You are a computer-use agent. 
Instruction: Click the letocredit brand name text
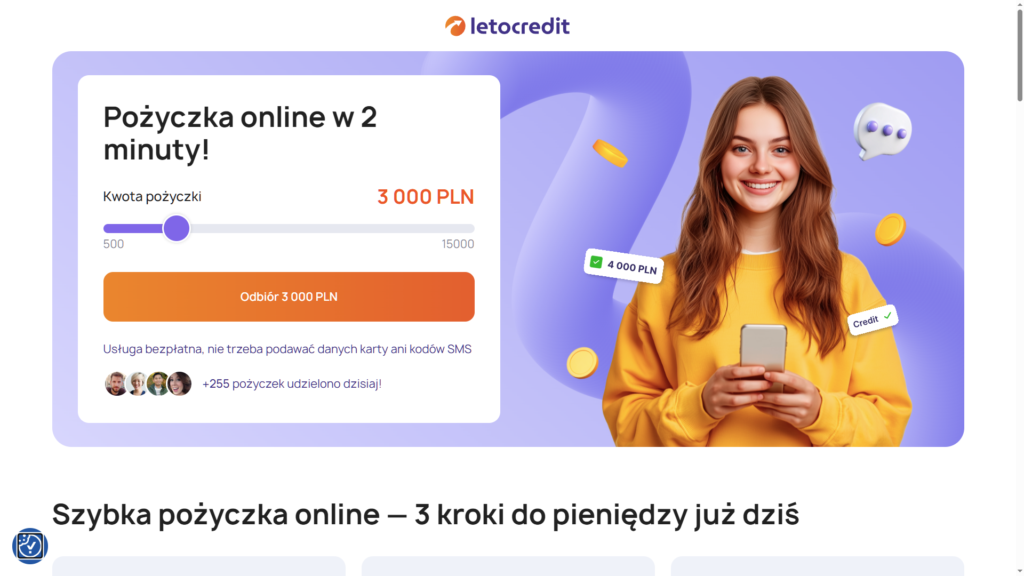pos(520,26)
